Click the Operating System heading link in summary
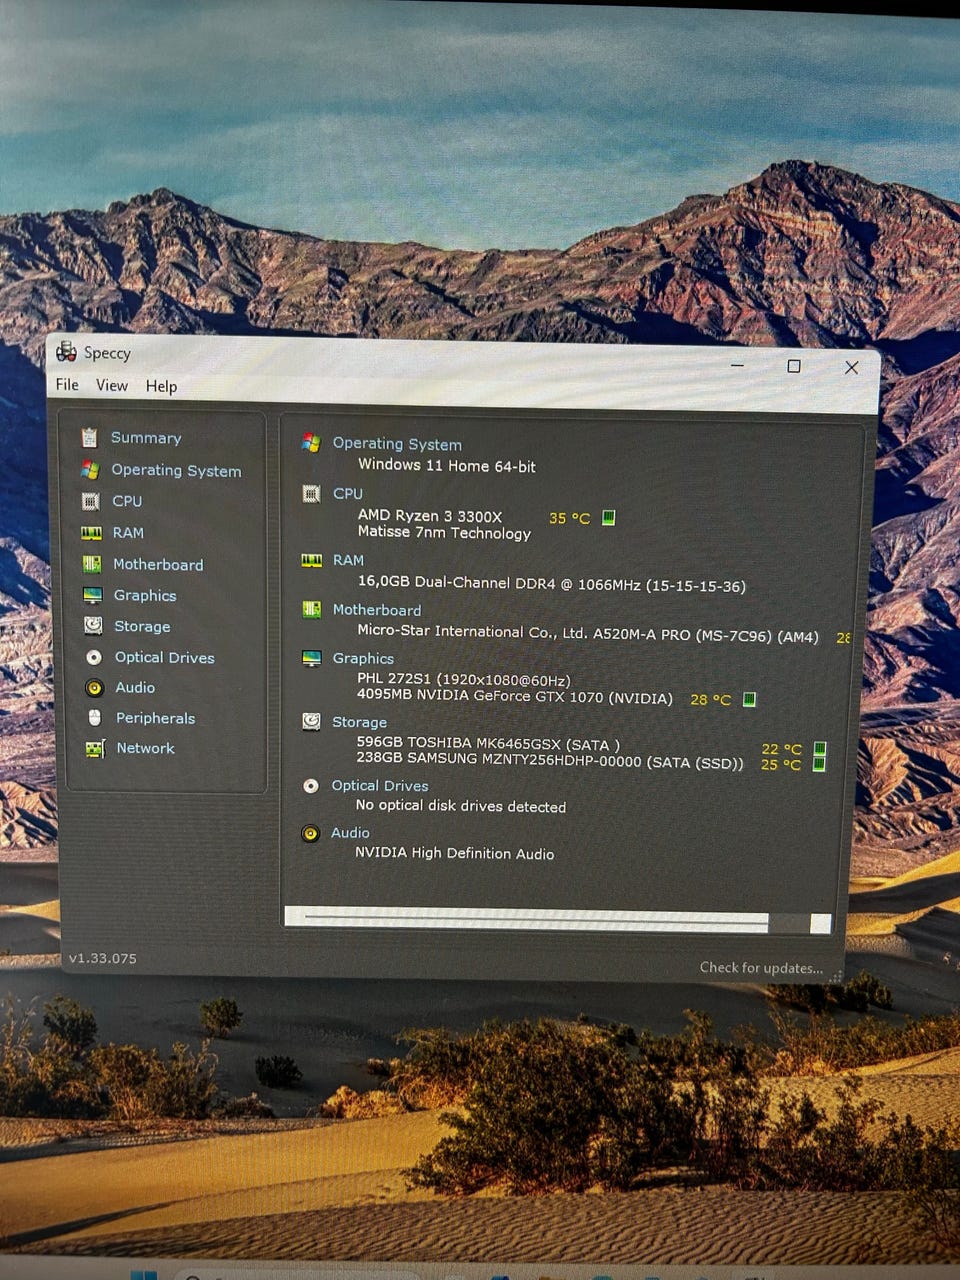960x1280 pixels. coord(397,444)
